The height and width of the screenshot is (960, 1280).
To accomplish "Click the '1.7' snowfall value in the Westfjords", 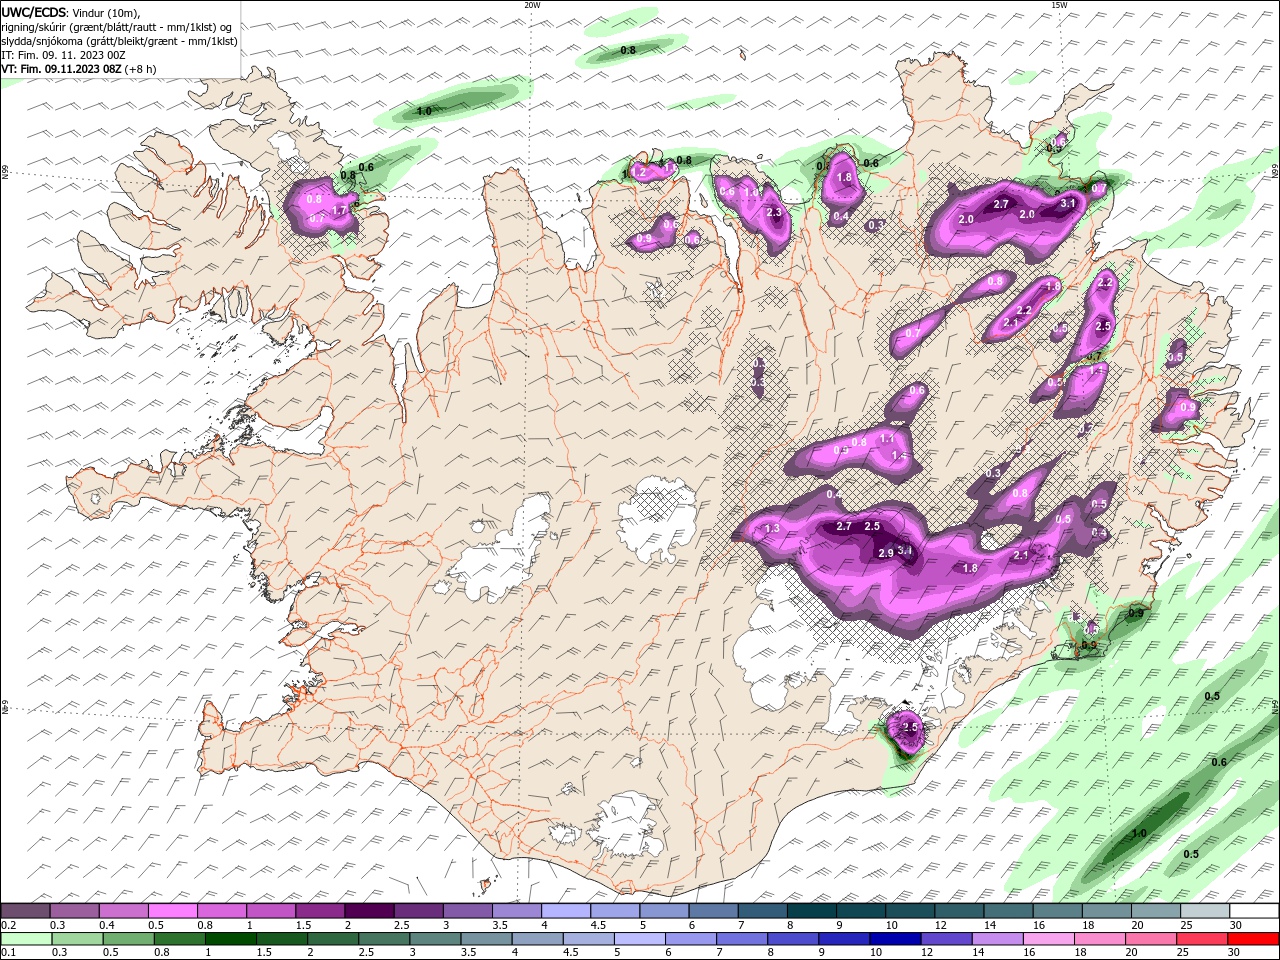I will click(x=339, y=210).
